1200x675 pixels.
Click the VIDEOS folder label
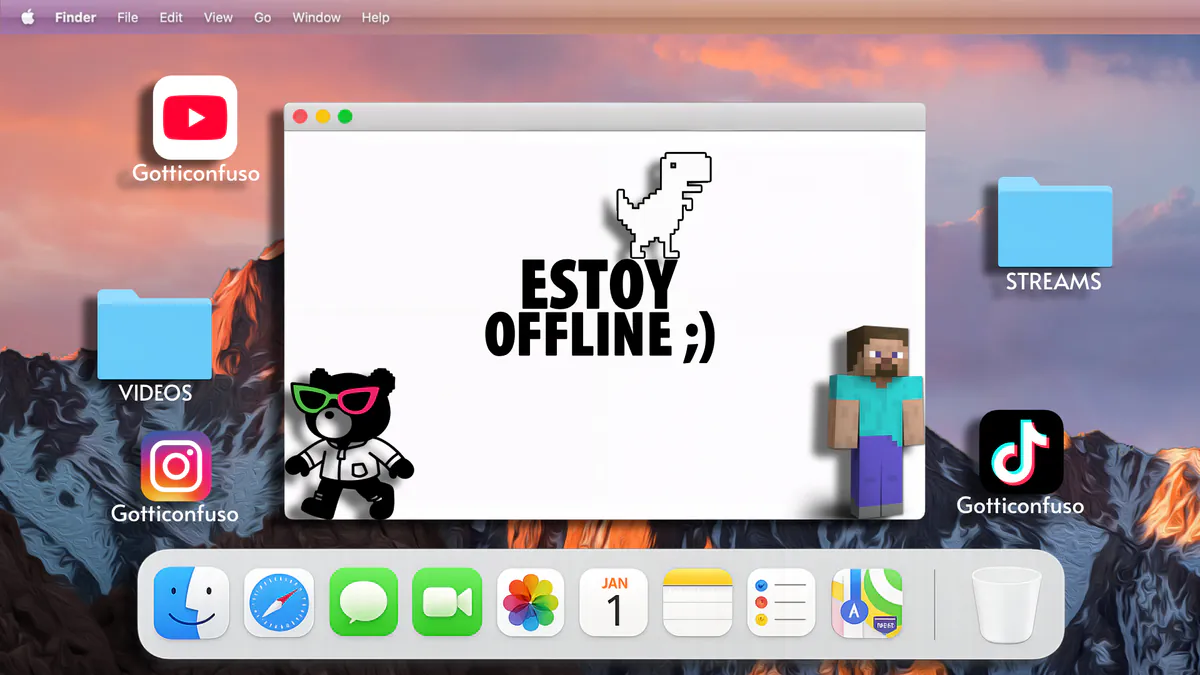(155, 393)
